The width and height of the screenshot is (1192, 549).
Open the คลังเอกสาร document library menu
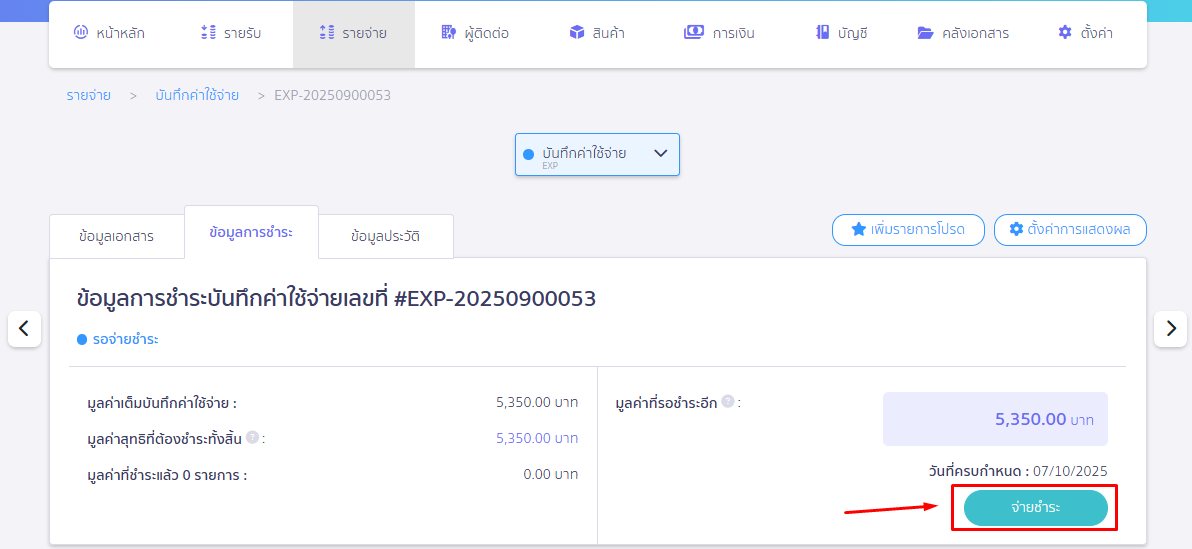pos(963,33)
